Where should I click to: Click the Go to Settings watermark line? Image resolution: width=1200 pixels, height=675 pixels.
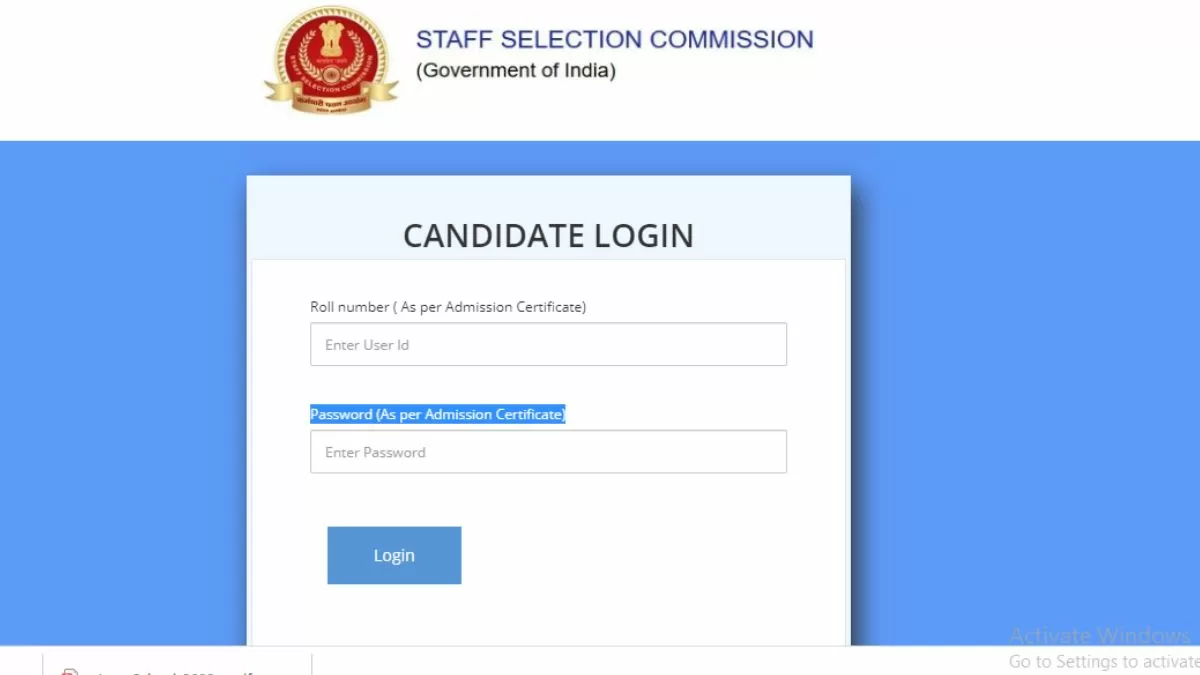(1102, 661)
